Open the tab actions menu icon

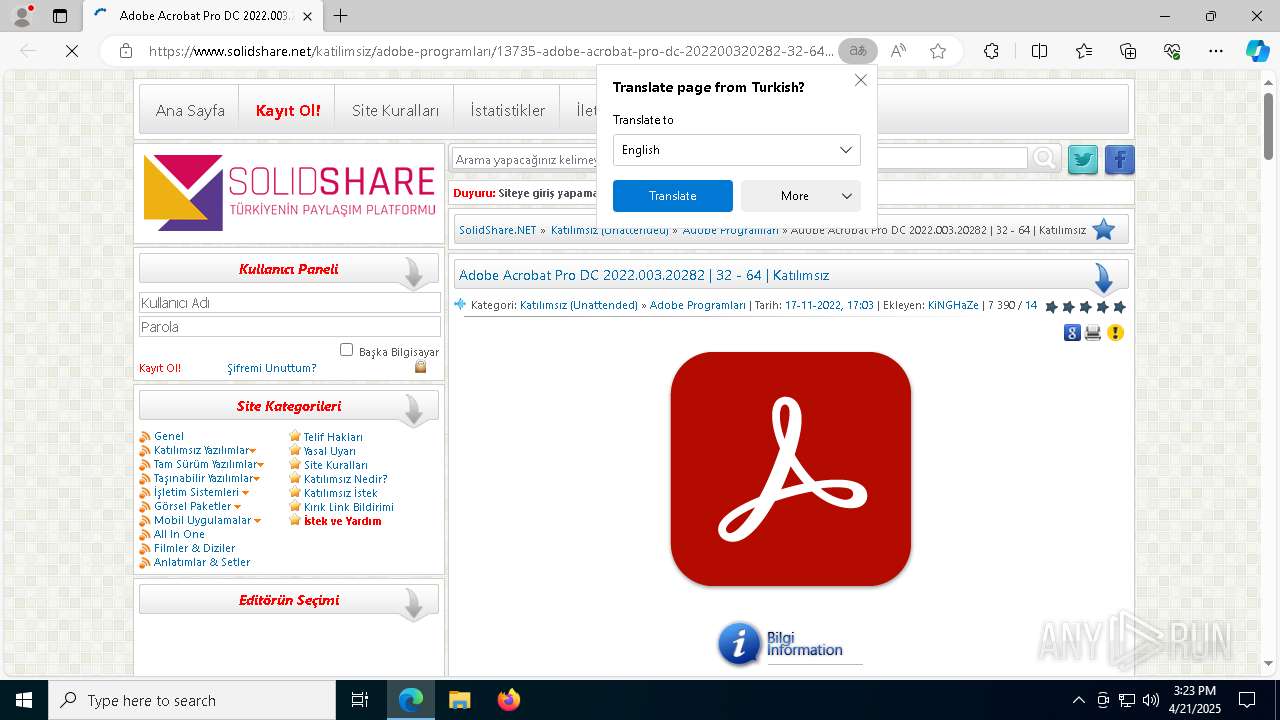point(60,16)
